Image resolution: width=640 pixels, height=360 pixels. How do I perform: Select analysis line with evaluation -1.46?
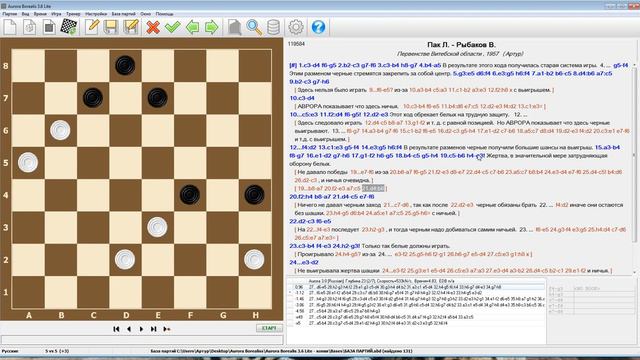[x=416, y=299]
